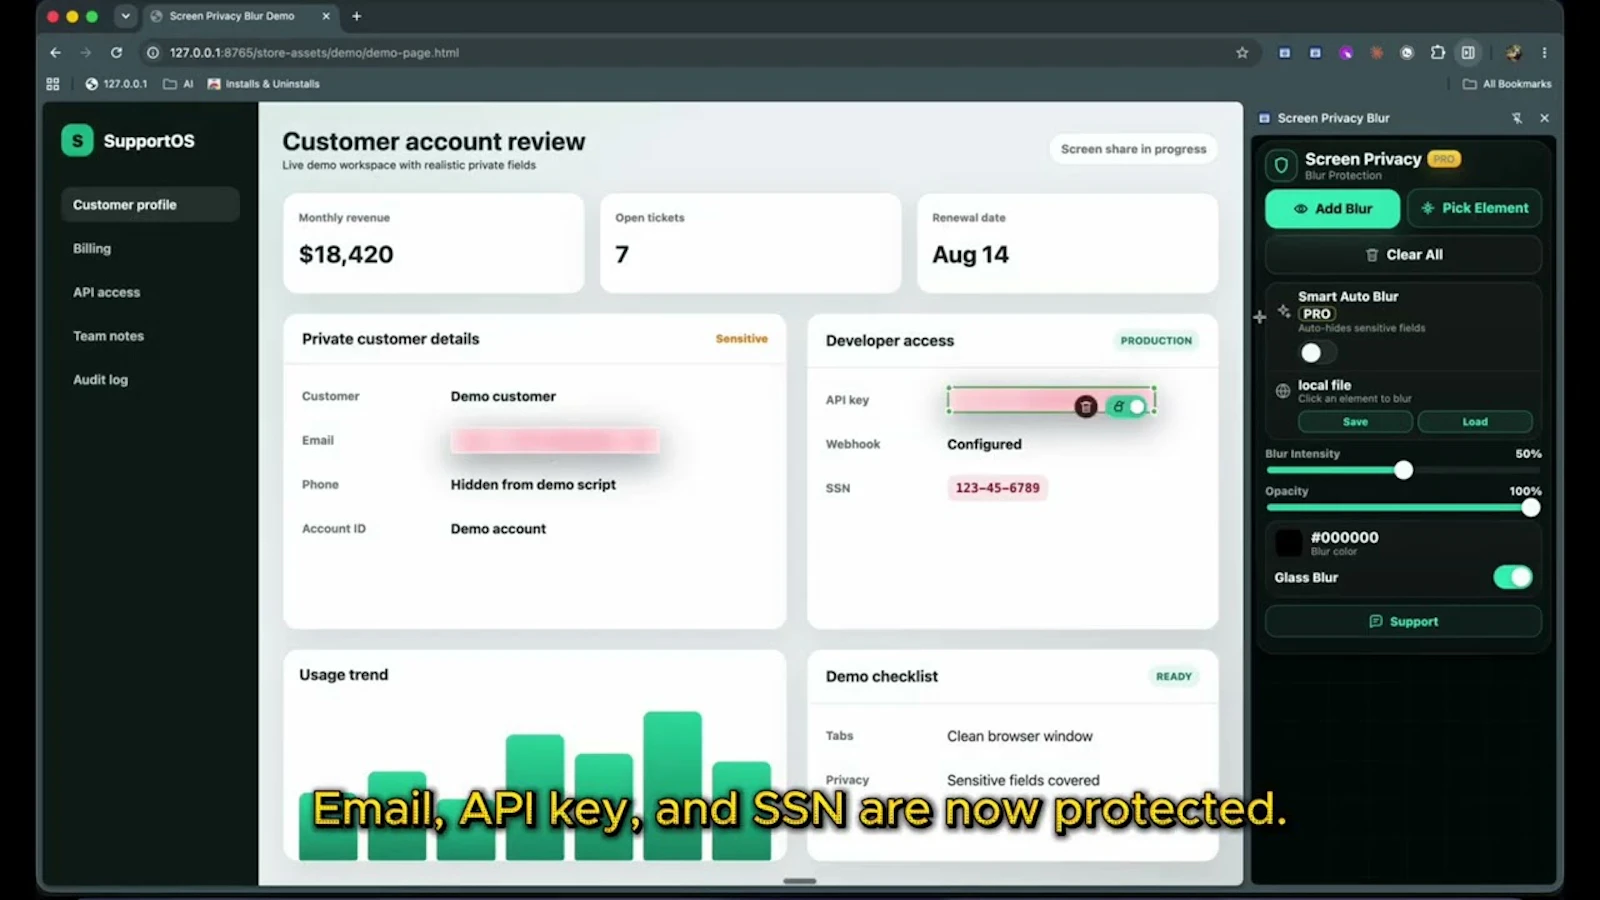
Task: View site information icon in address bar
Action: point(153,53)
